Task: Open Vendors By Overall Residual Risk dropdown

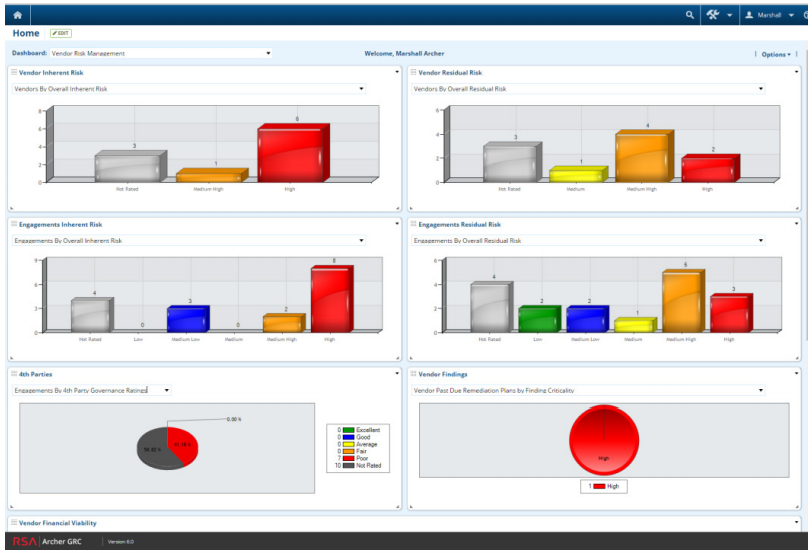Action: pos(588,89)
